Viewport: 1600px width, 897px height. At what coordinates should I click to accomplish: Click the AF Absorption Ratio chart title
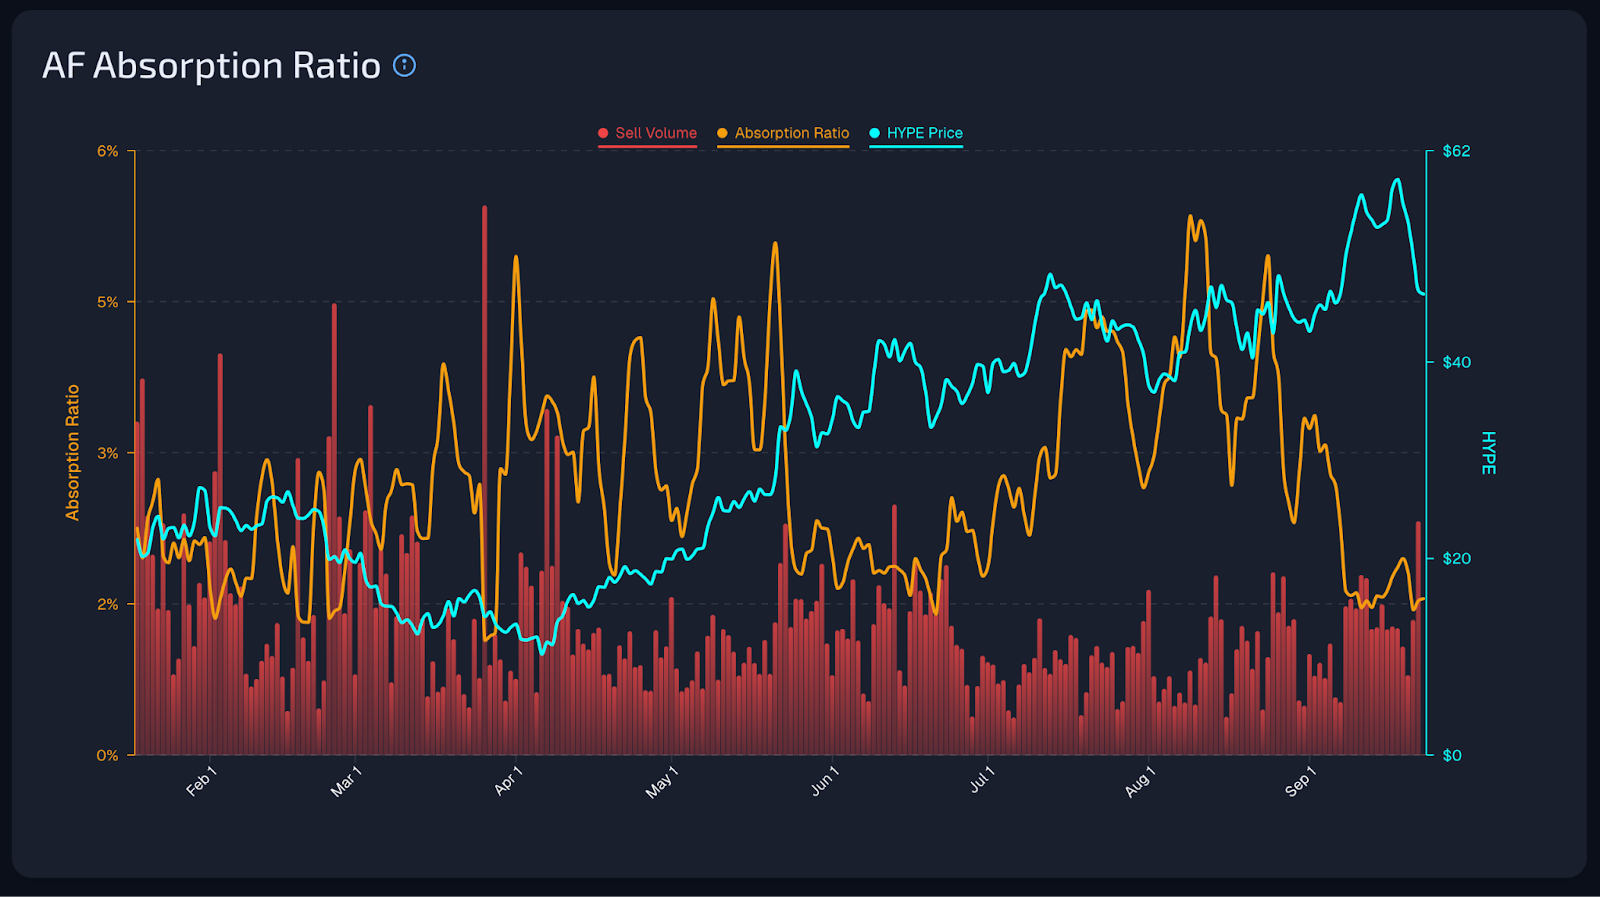(211, 66)
